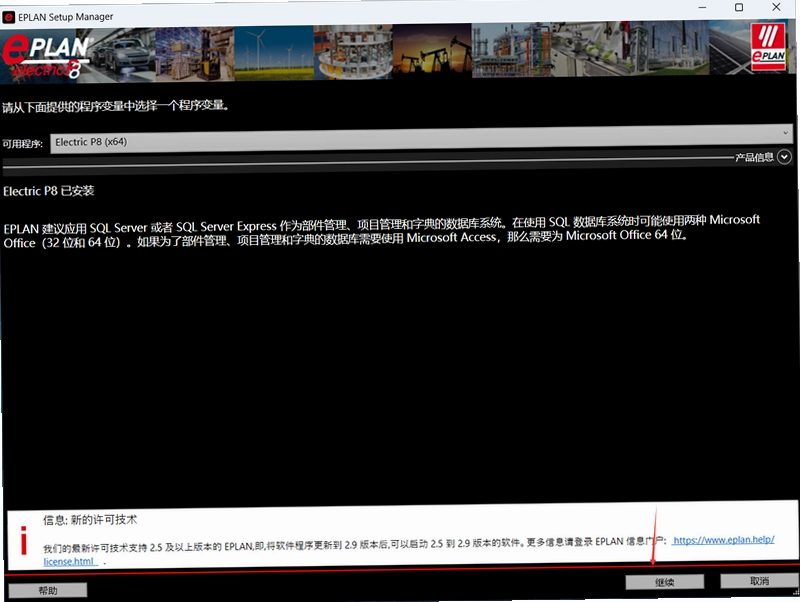Click the 'Electric P8 已安装' status text
Screen dimensions: 800x602
pos(48,191)
